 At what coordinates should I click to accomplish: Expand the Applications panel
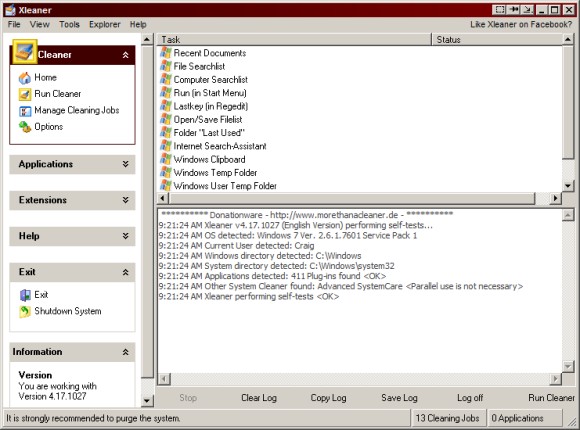pyautogui.click(x=125, y=164)
